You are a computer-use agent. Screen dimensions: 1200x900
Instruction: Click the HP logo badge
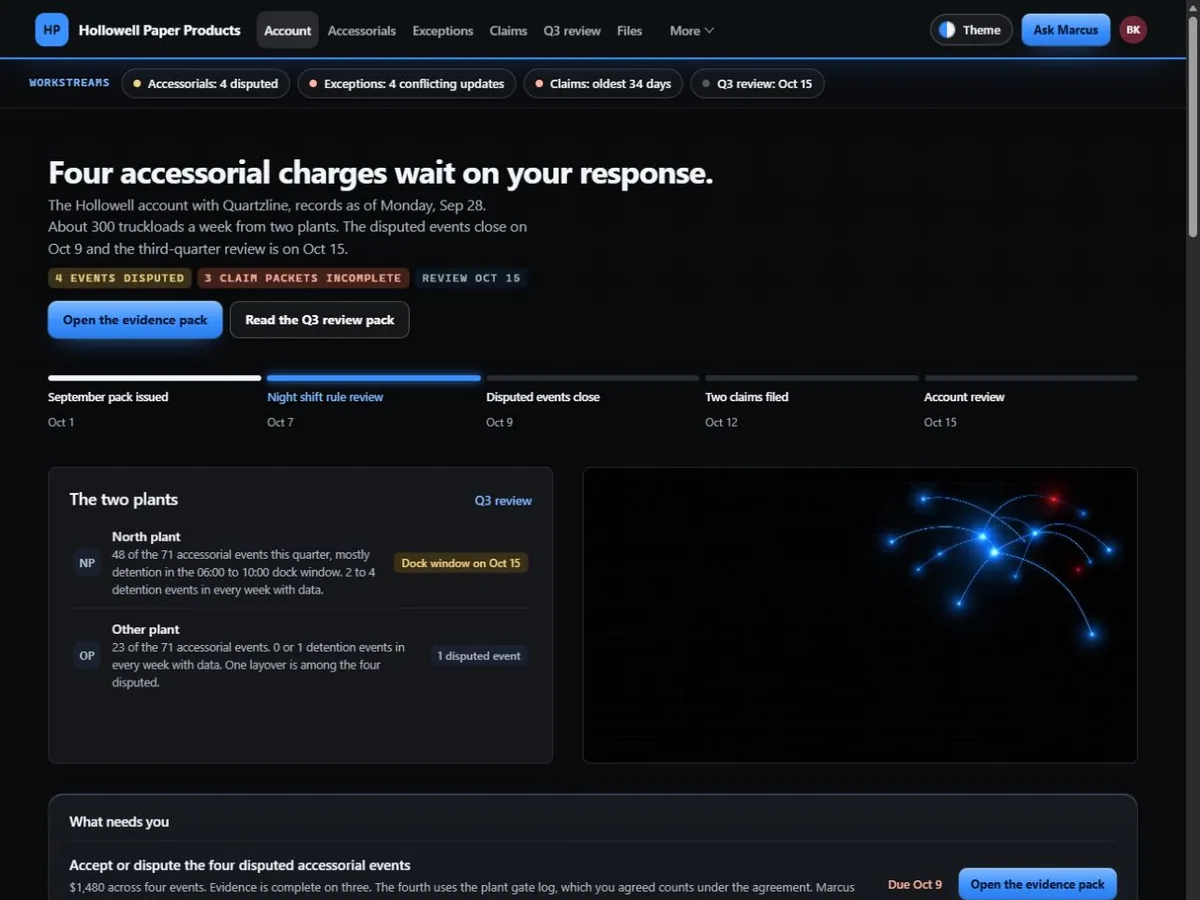(x=52, y=30)
